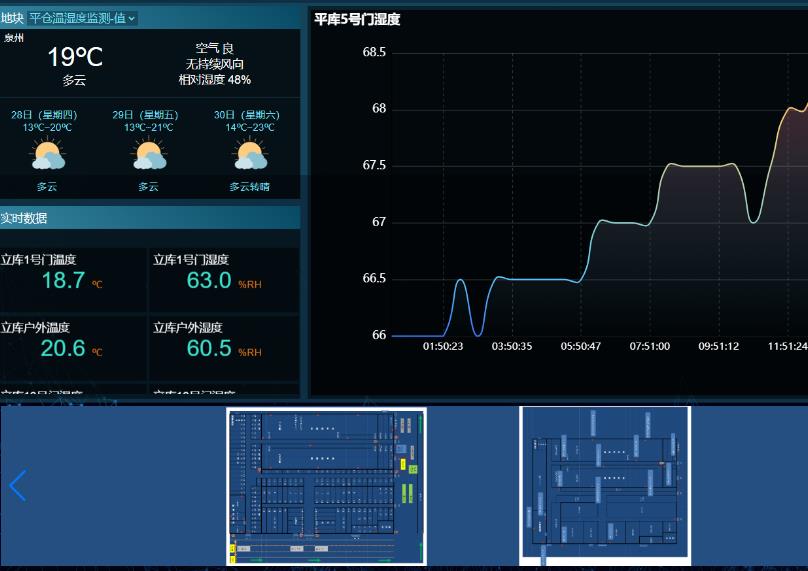This screenshot has width=808, height=571.
Task: Click the 相对湿度 48% text
Action: point(214,80)
